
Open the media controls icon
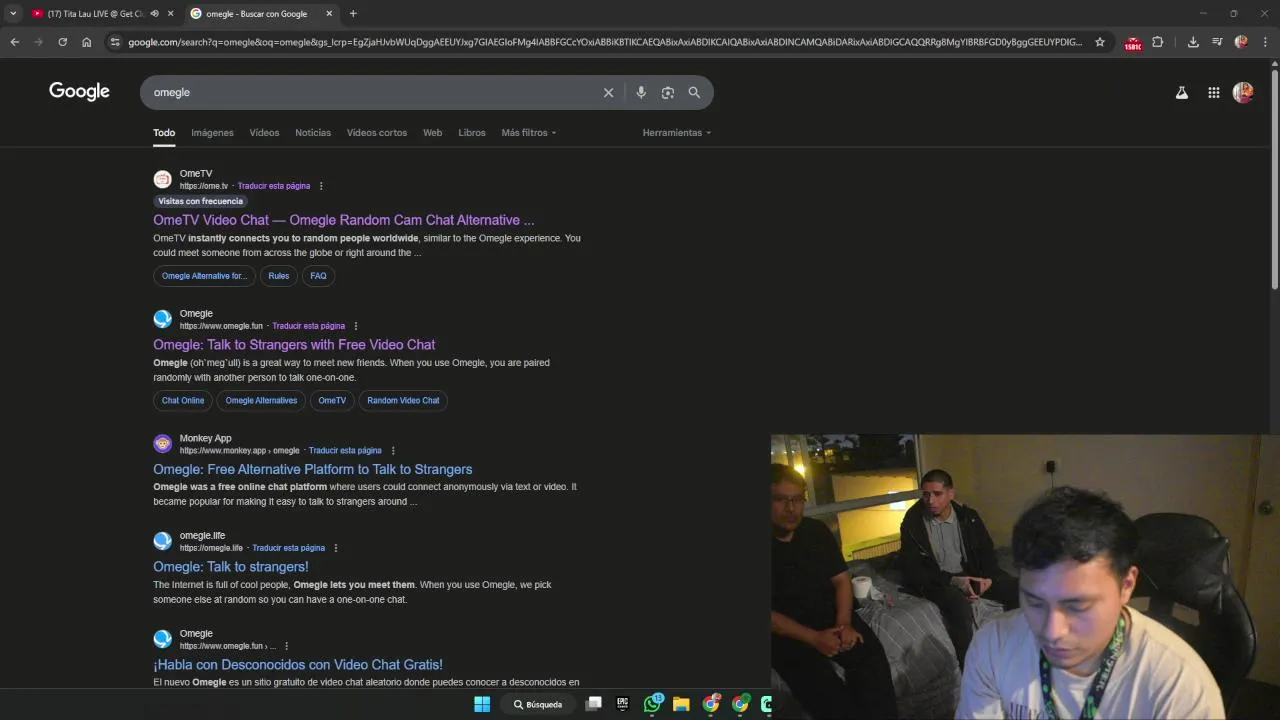tap(1217, 42)
